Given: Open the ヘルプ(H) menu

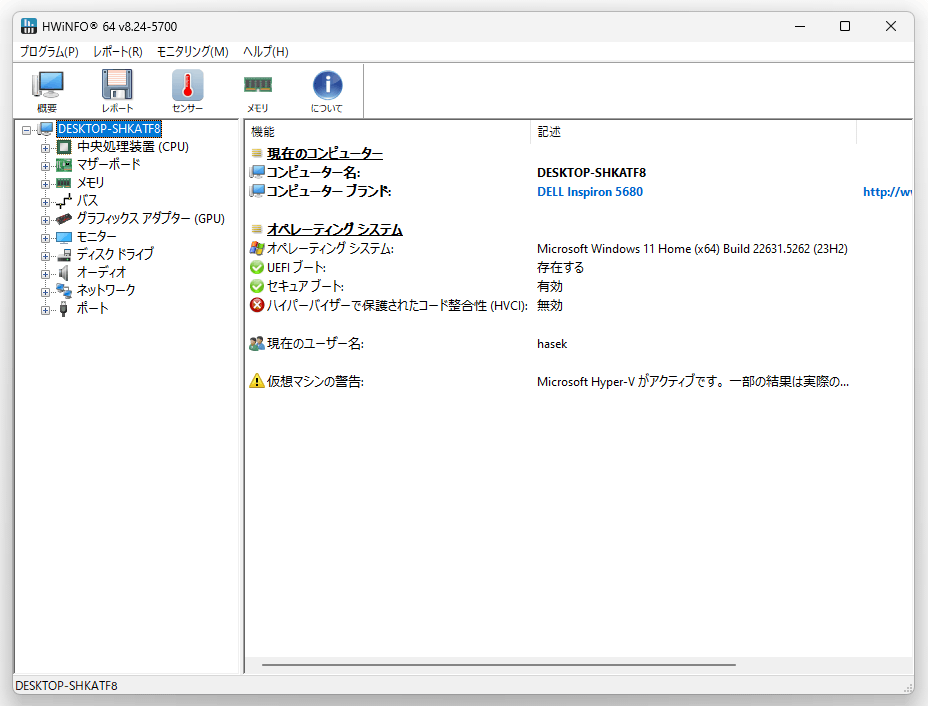Looking at the screenshot, I should tap(266, 51).
